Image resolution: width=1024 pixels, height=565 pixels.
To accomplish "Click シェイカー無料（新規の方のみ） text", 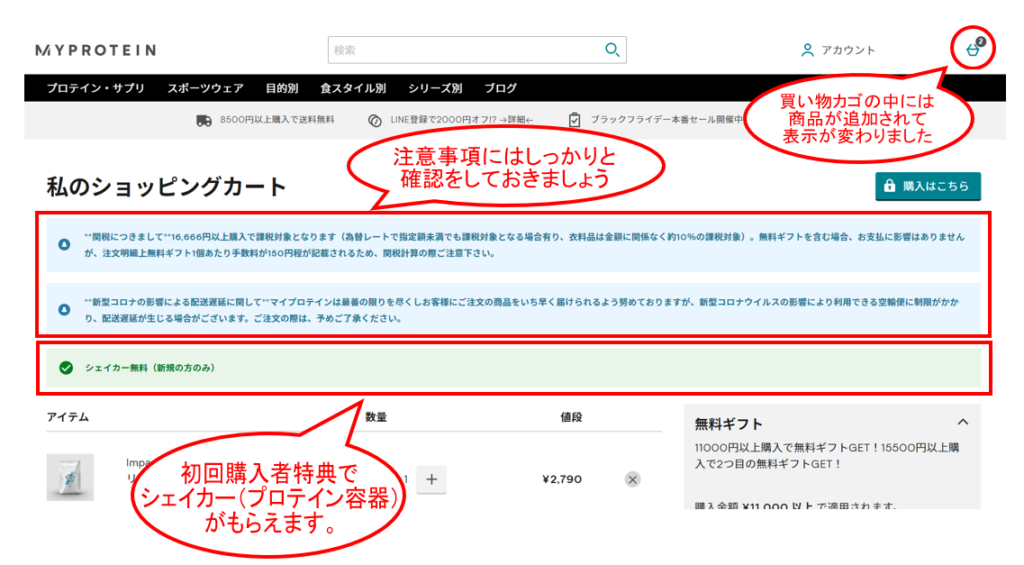I will (150, 368).
